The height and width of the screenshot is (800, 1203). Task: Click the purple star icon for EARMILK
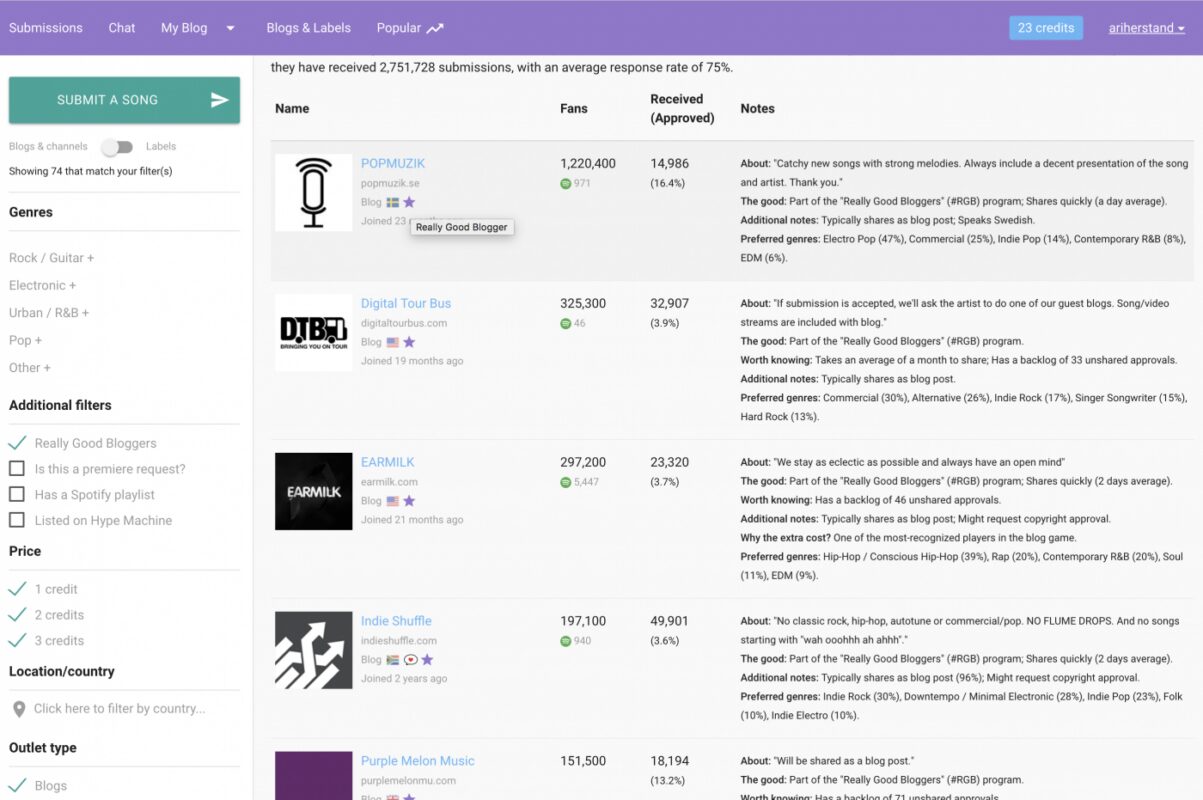(409, 501)
